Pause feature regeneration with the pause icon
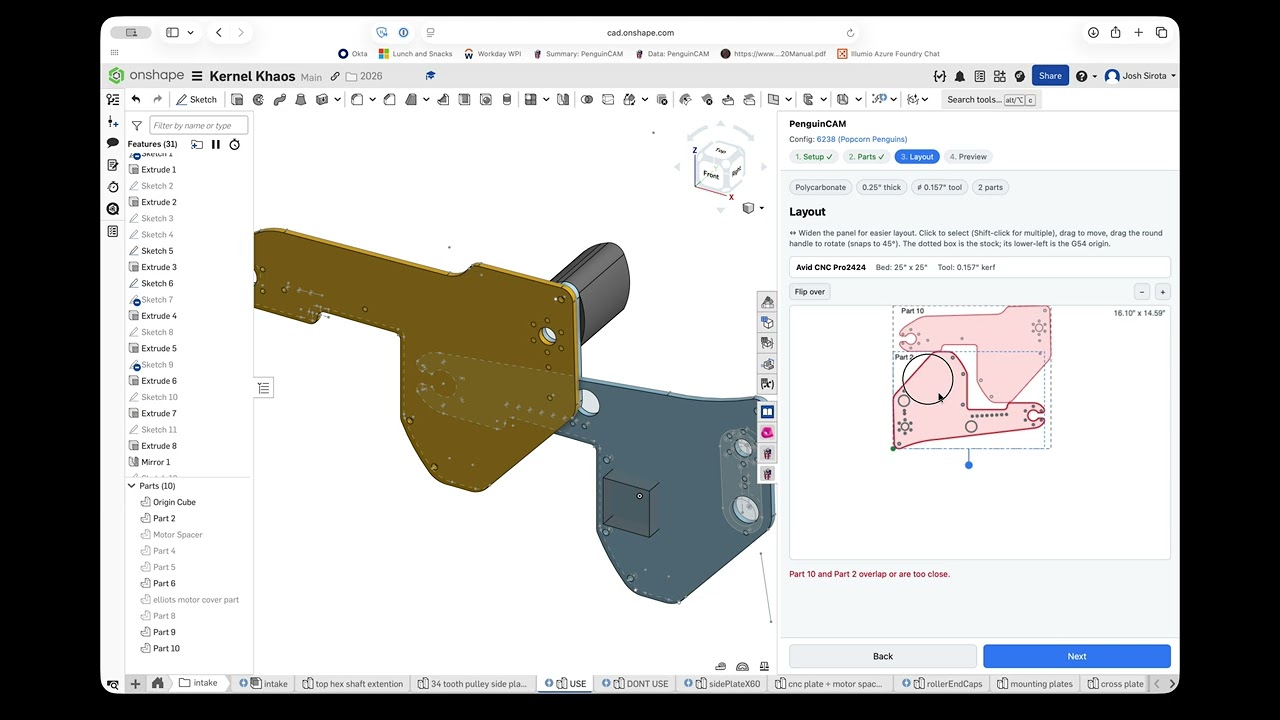This screenshot has height=720, width=1280. (215, 144)
